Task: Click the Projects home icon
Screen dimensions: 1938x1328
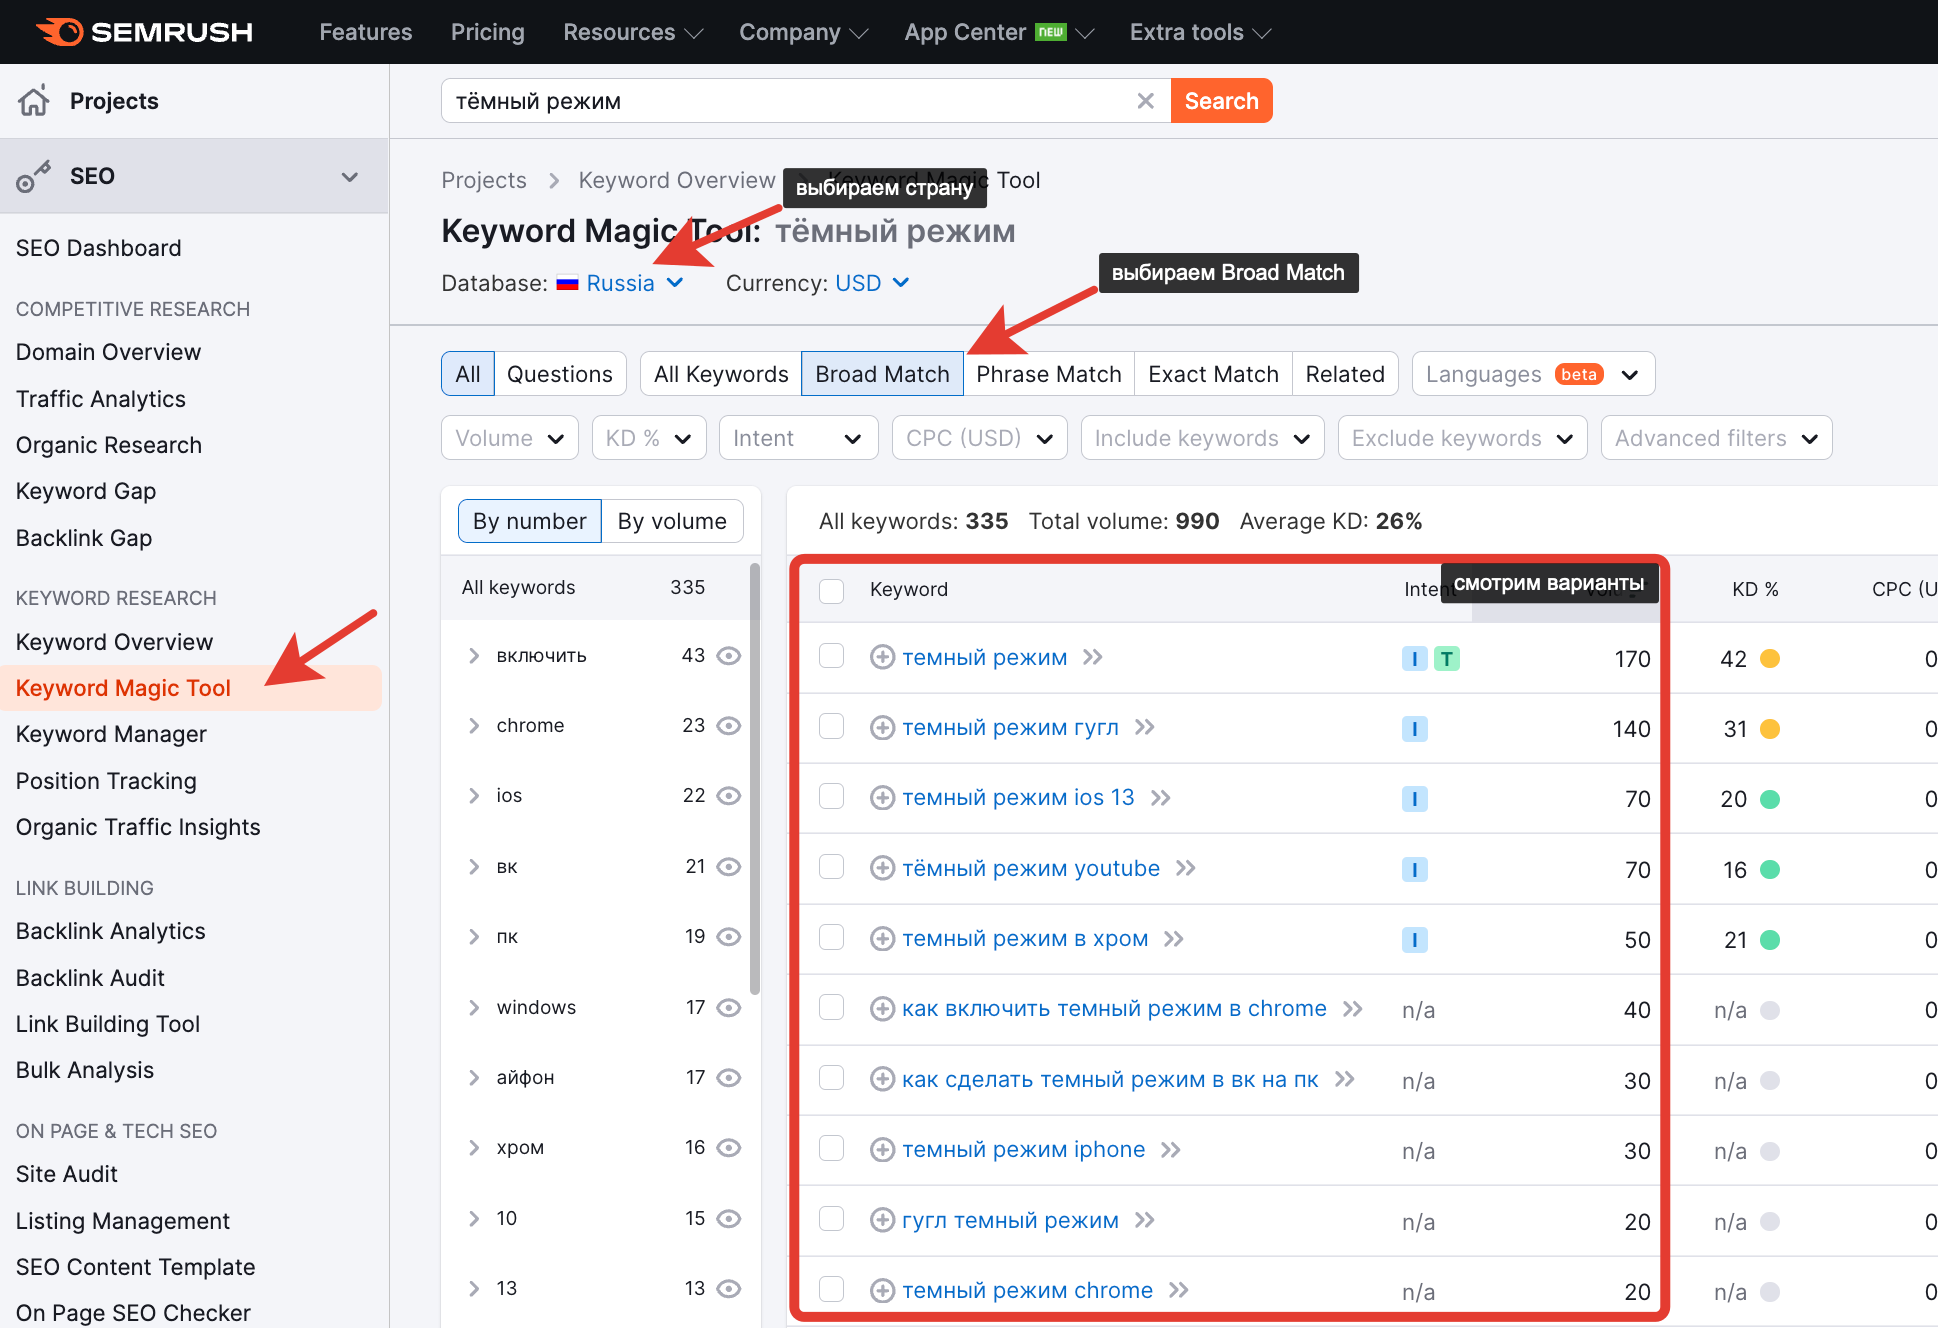Action: coord(34,101)
